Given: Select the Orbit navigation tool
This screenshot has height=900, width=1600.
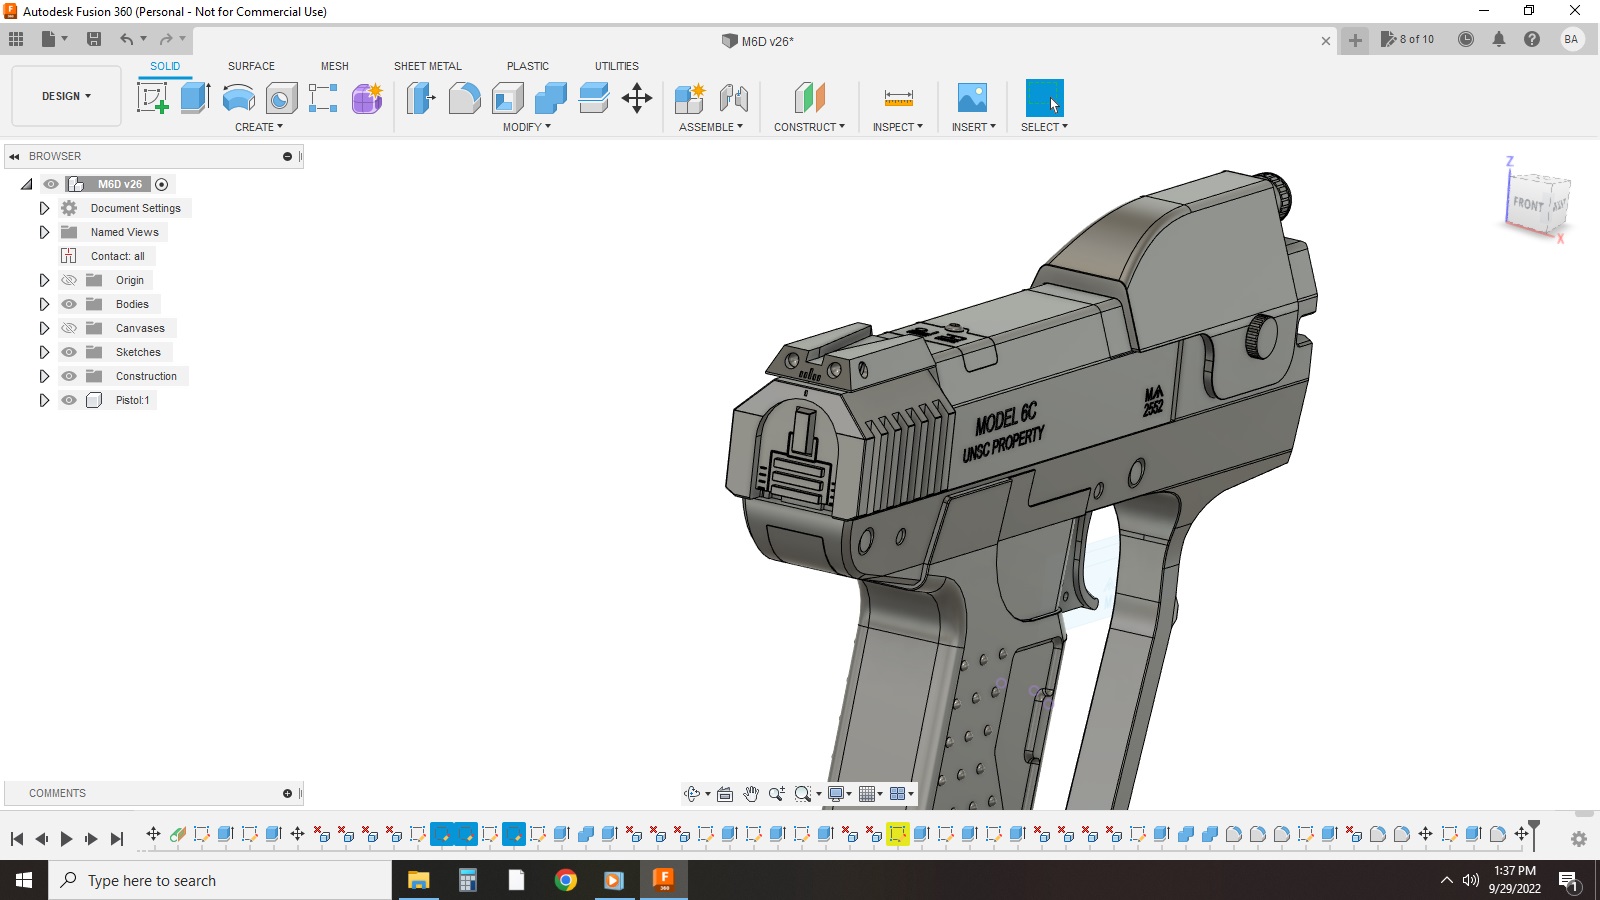Looking at the screenshot, I should pyautogui.click(x=691, y=794).
